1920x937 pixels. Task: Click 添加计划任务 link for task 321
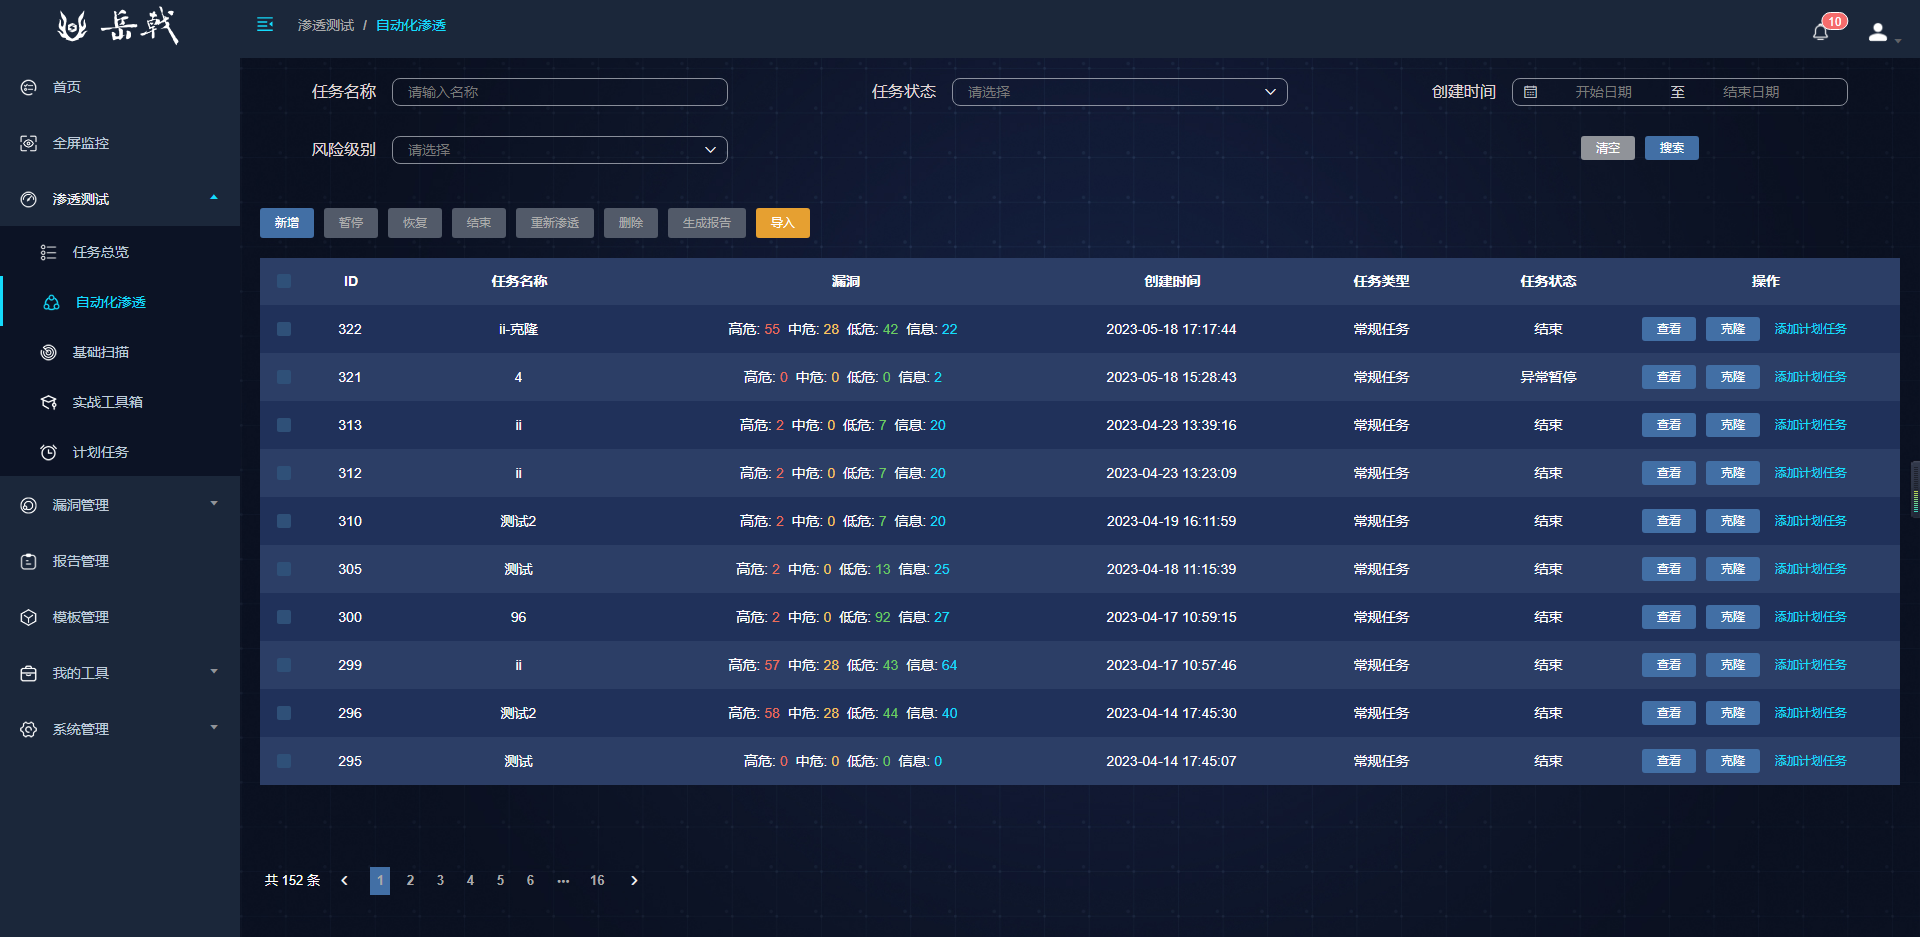[1810, 377]
